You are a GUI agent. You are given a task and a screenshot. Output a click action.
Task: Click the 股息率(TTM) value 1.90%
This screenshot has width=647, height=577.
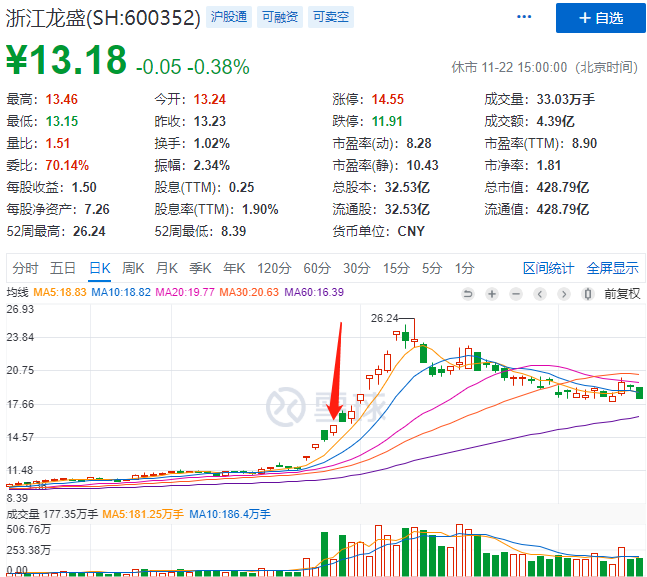point(260,209)
